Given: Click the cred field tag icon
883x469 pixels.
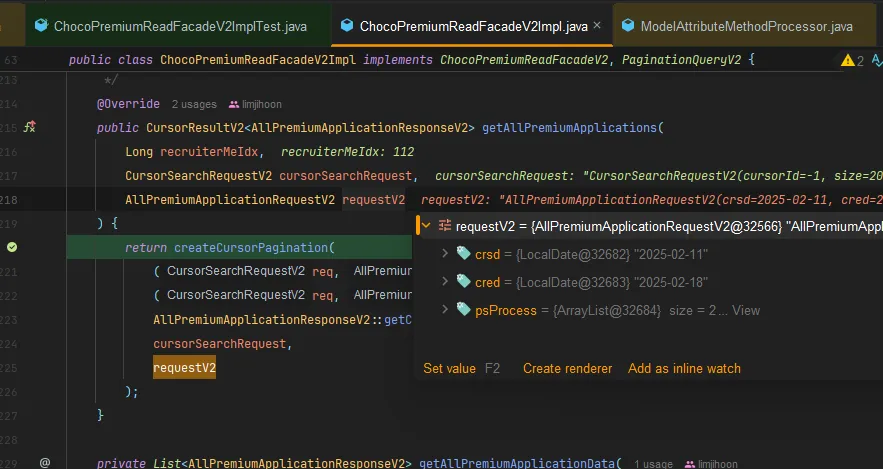Looking at the screenshot, I should 463,282.
